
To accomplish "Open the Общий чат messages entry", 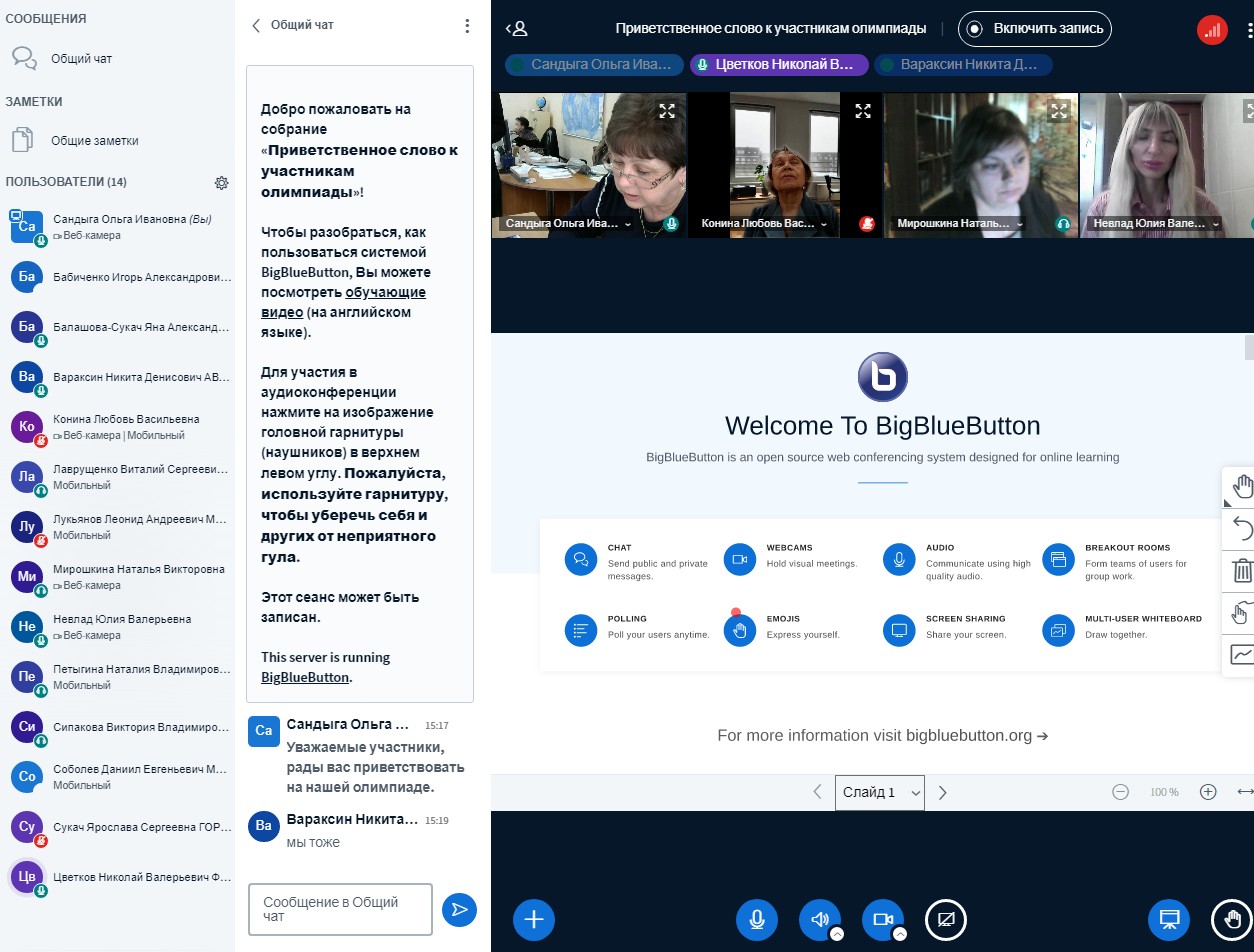I will (x=117, y=58).
